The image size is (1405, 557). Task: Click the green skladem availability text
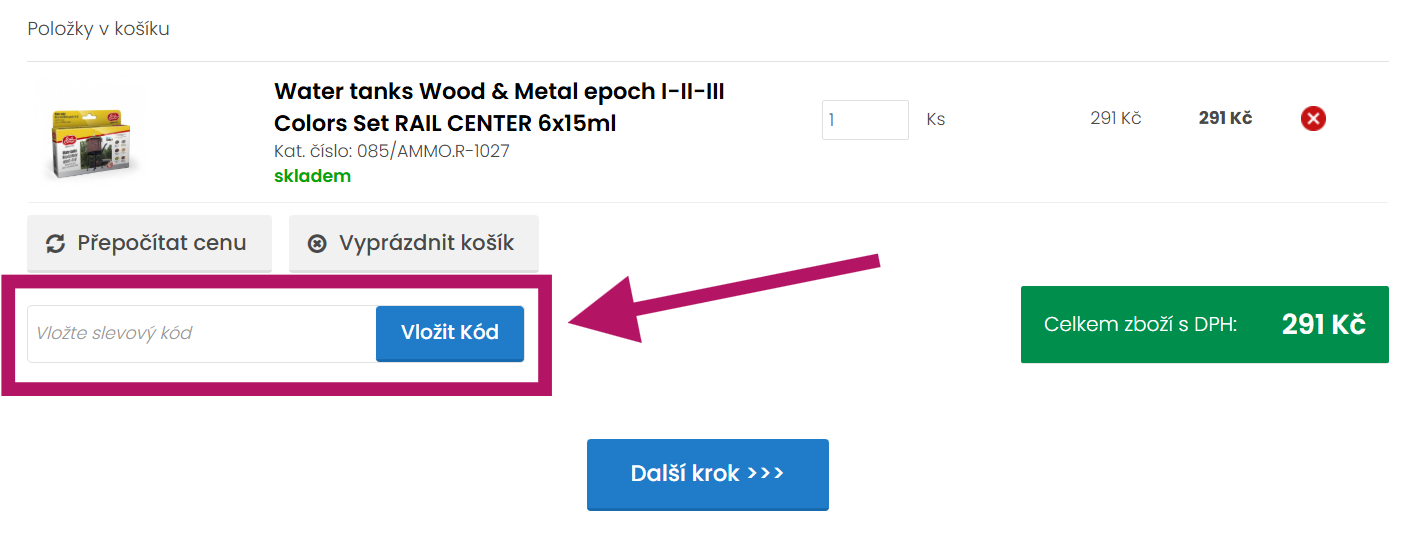coord(312,176)
